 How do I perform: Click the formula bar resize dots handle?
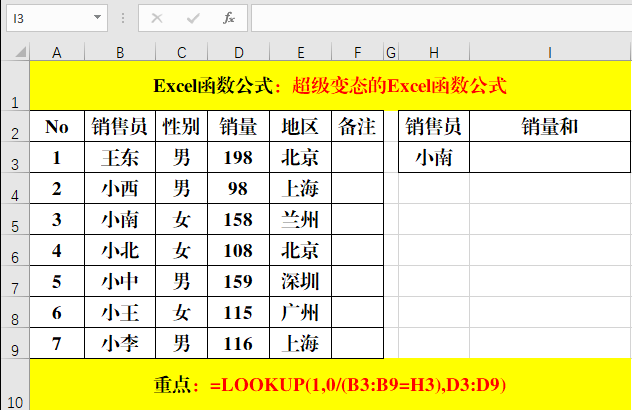(x=123, y=18)
